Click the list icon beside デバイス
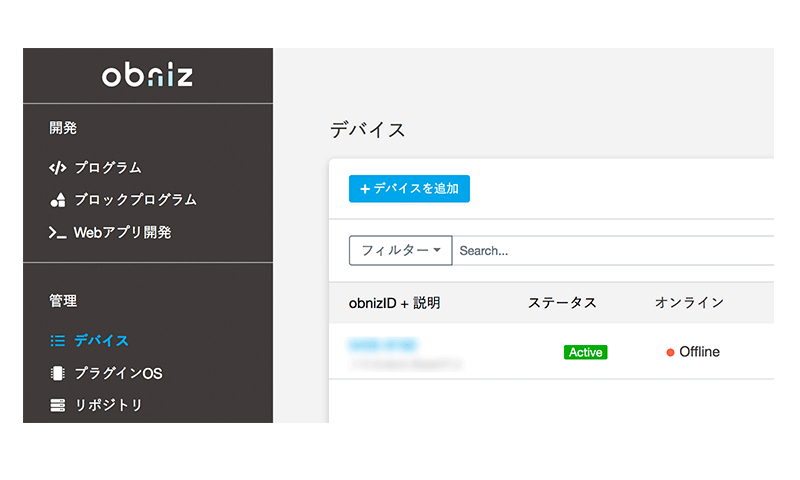Viewport: 800px width, 480px height. [x=58, y=341]
